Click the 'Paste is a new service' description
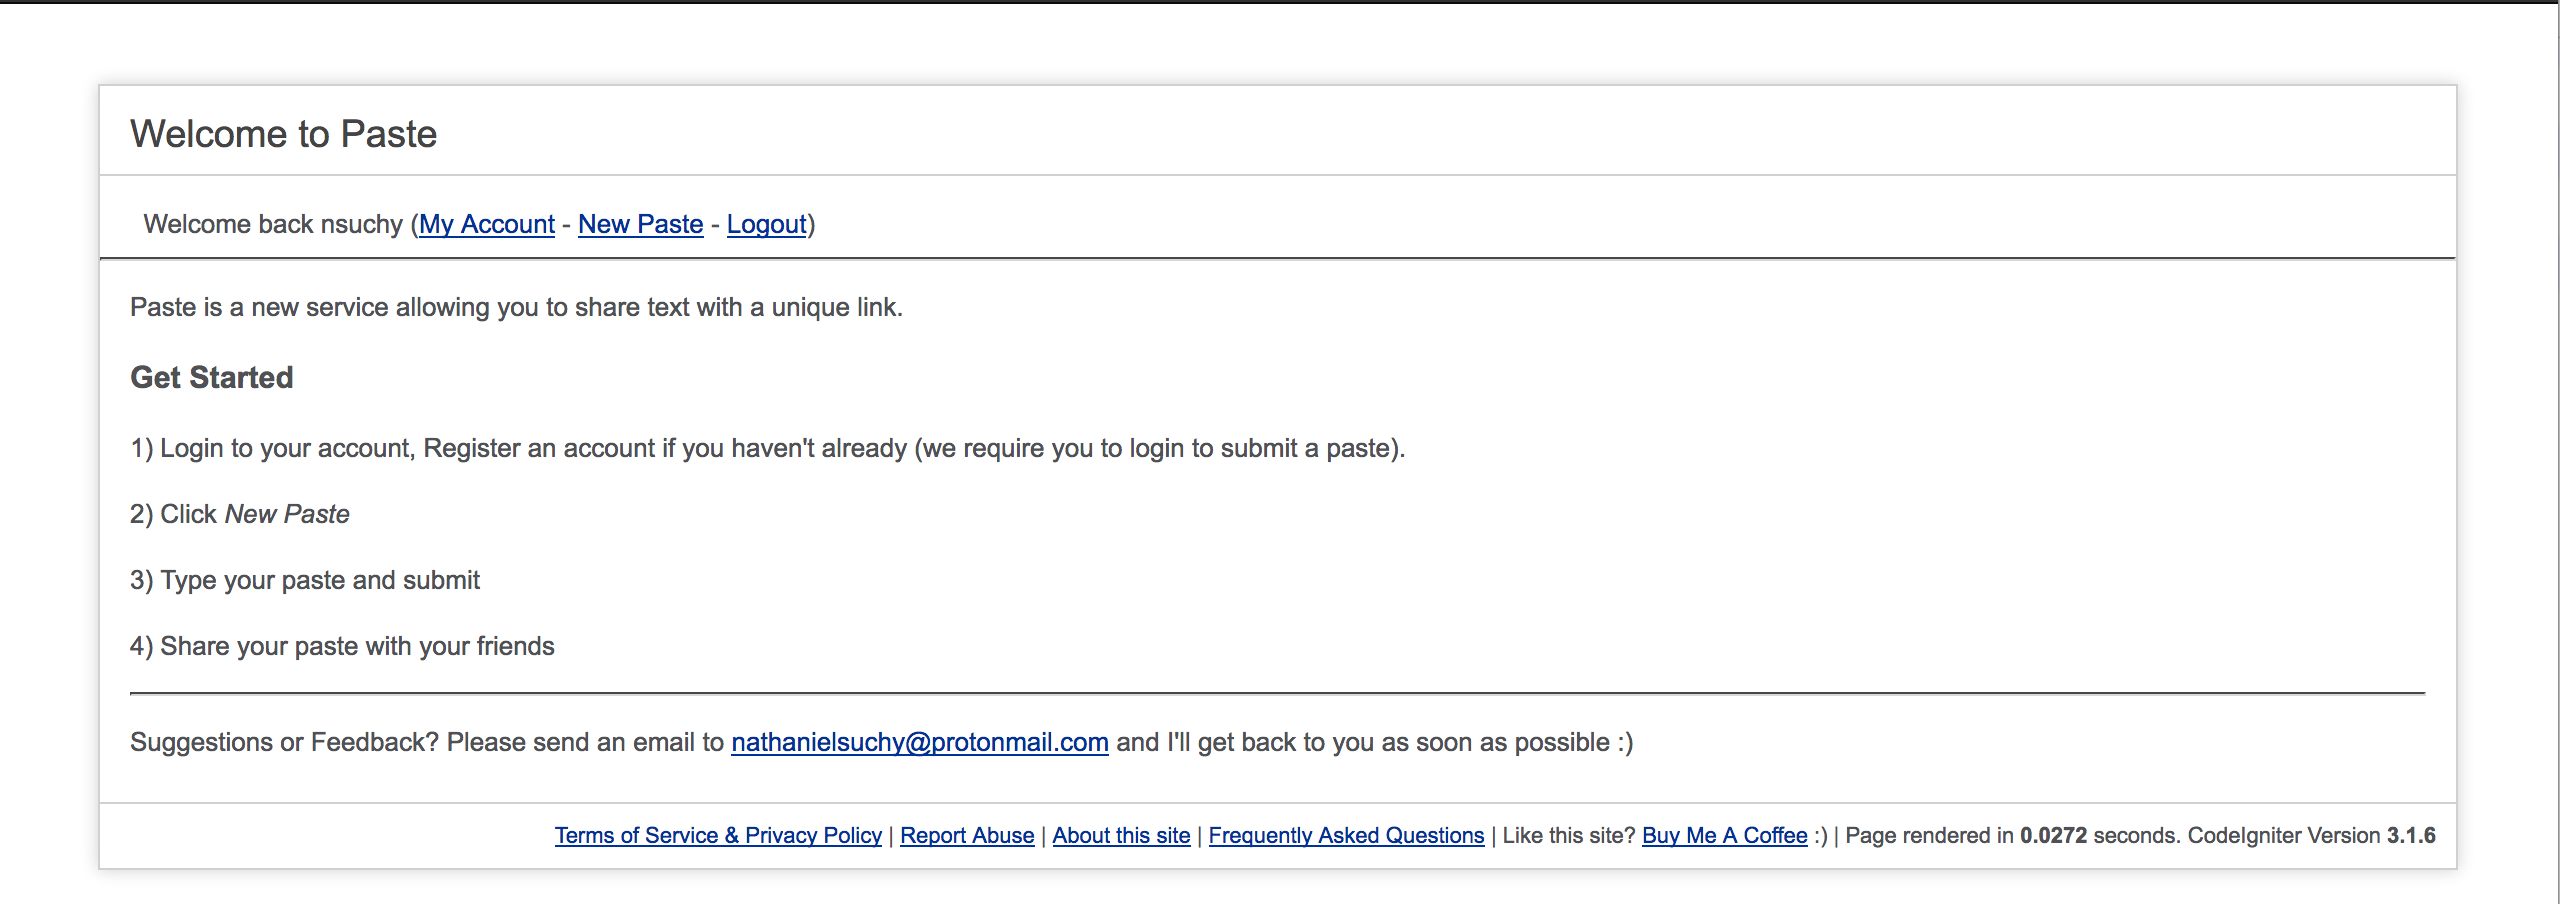Screen dimensions: 2560x904 click(x=516, y=307)
